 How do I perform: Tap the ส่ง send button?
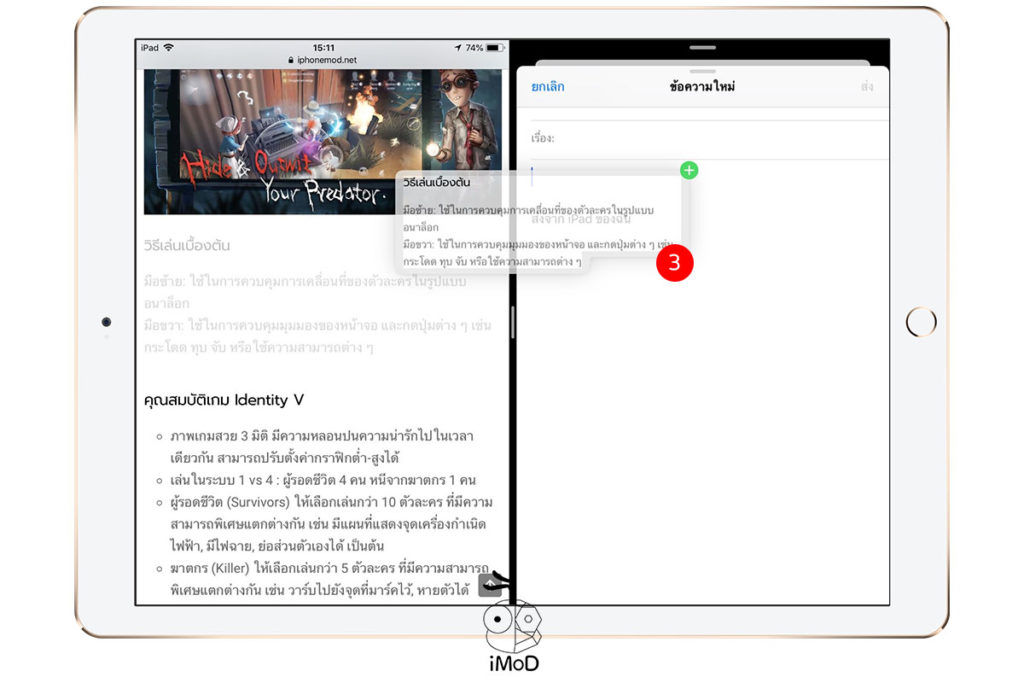(869, 87)
